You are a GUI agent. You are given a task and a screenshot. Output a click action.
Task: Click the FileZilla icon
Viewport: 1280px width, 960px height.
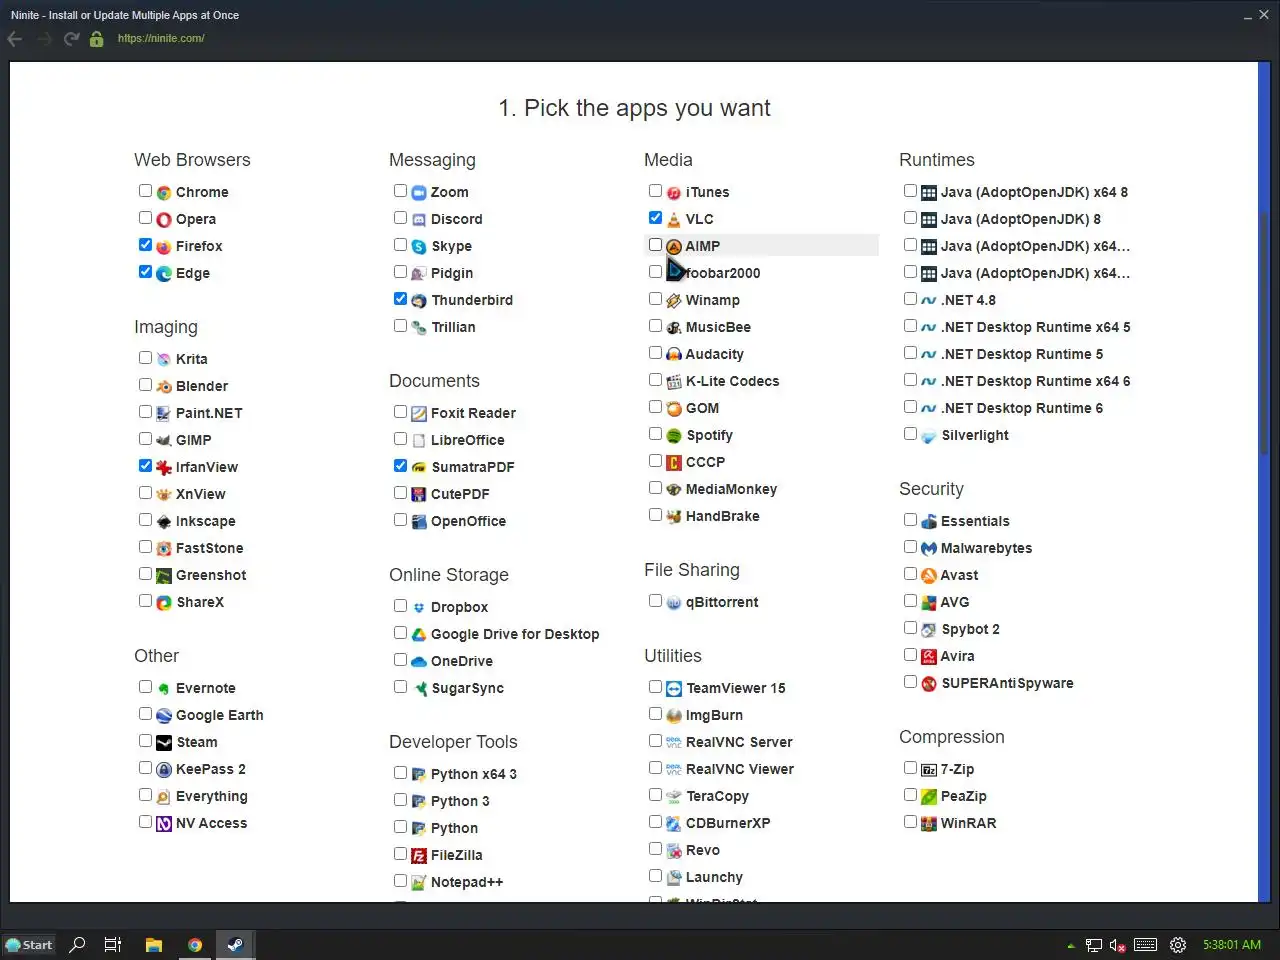coord(419,856)
